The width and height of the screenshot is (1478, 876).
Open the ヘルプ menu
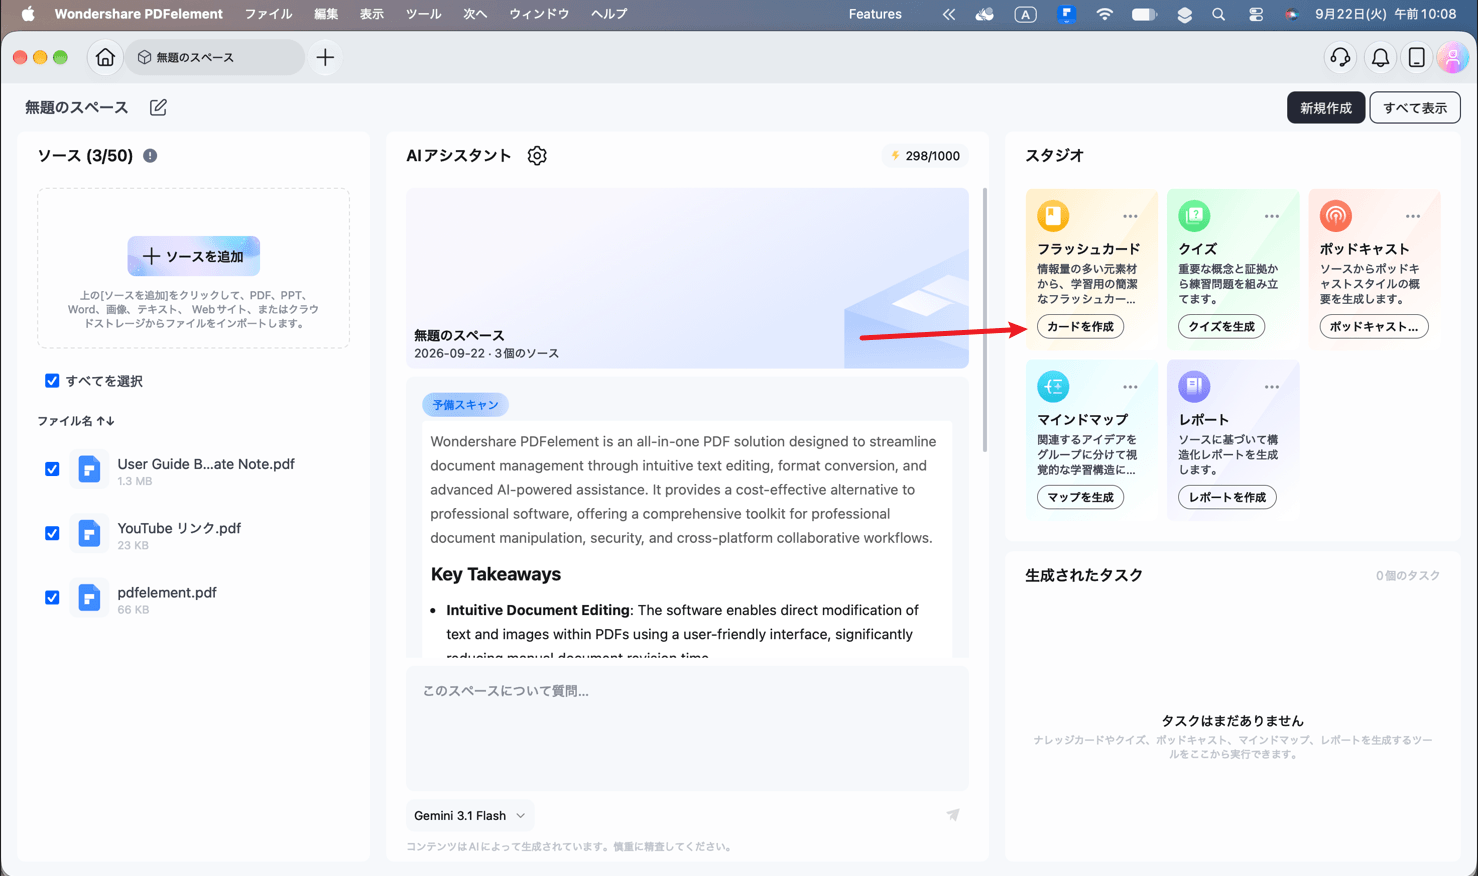click(x=609, y=14)
